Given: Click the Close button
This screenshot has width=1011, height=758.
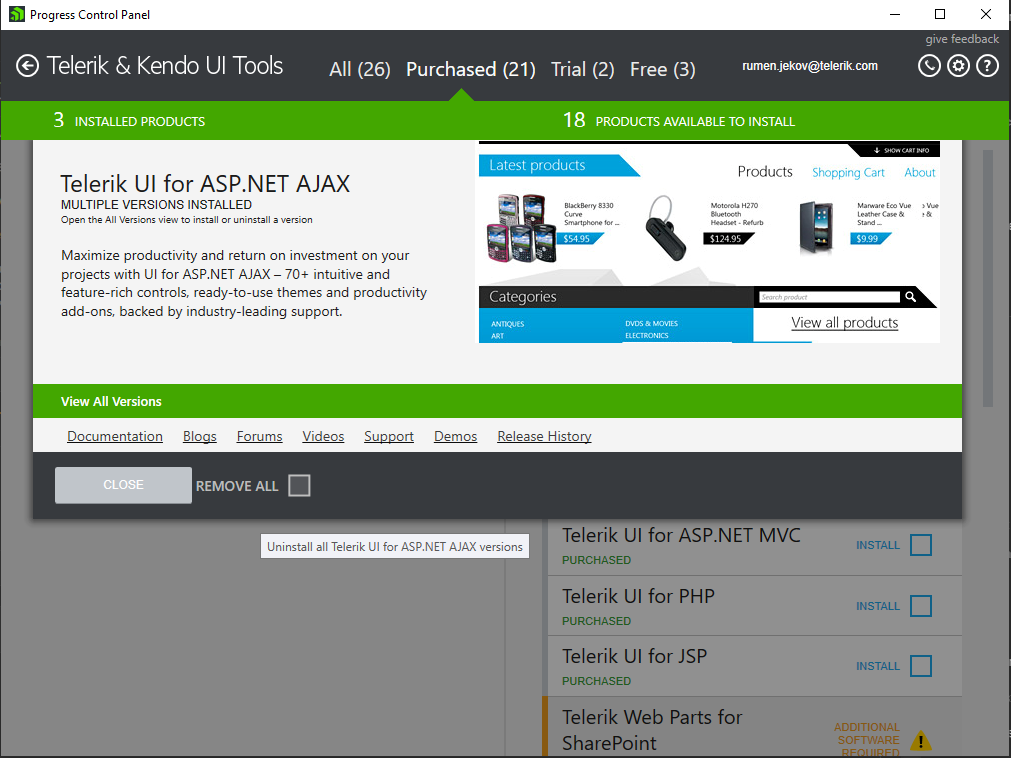Looking at the screenshot, I should tap(123, 485).
